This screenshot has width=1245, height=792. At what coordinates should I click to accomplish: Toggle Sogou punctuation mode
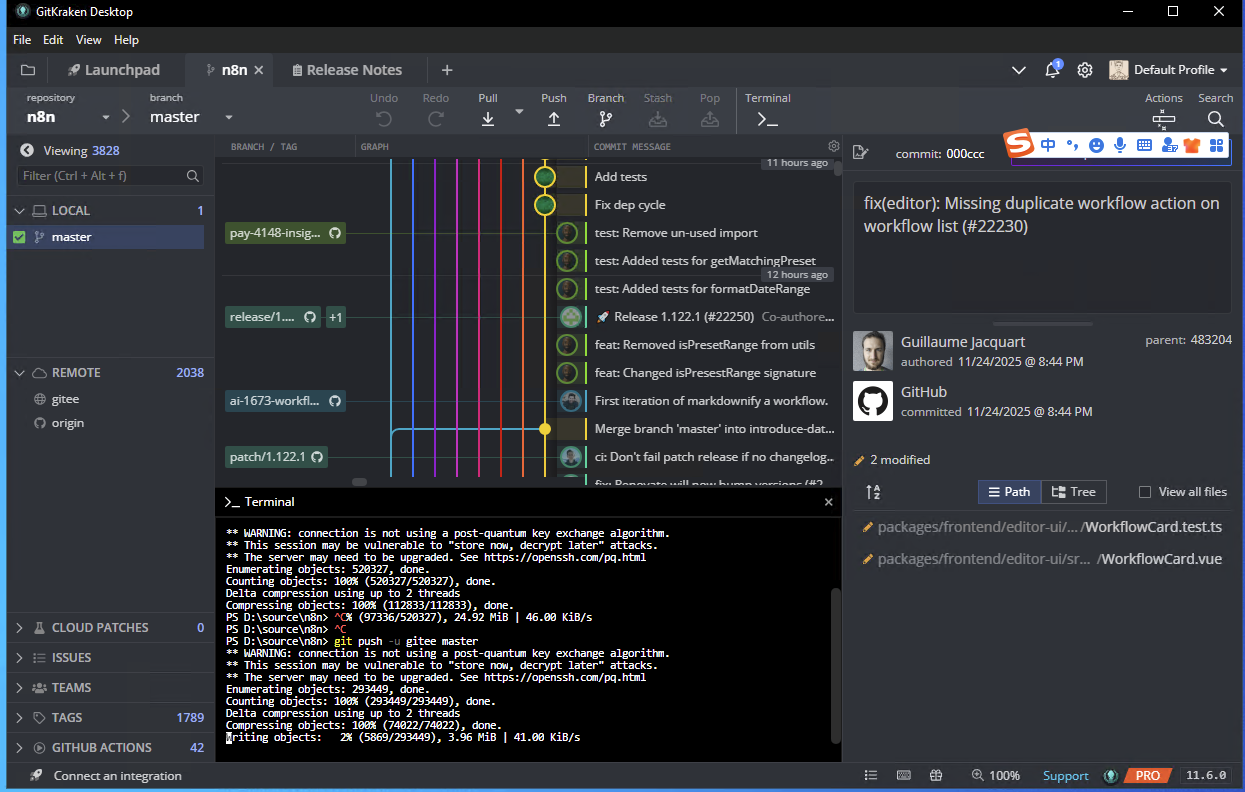[1072, 145]
